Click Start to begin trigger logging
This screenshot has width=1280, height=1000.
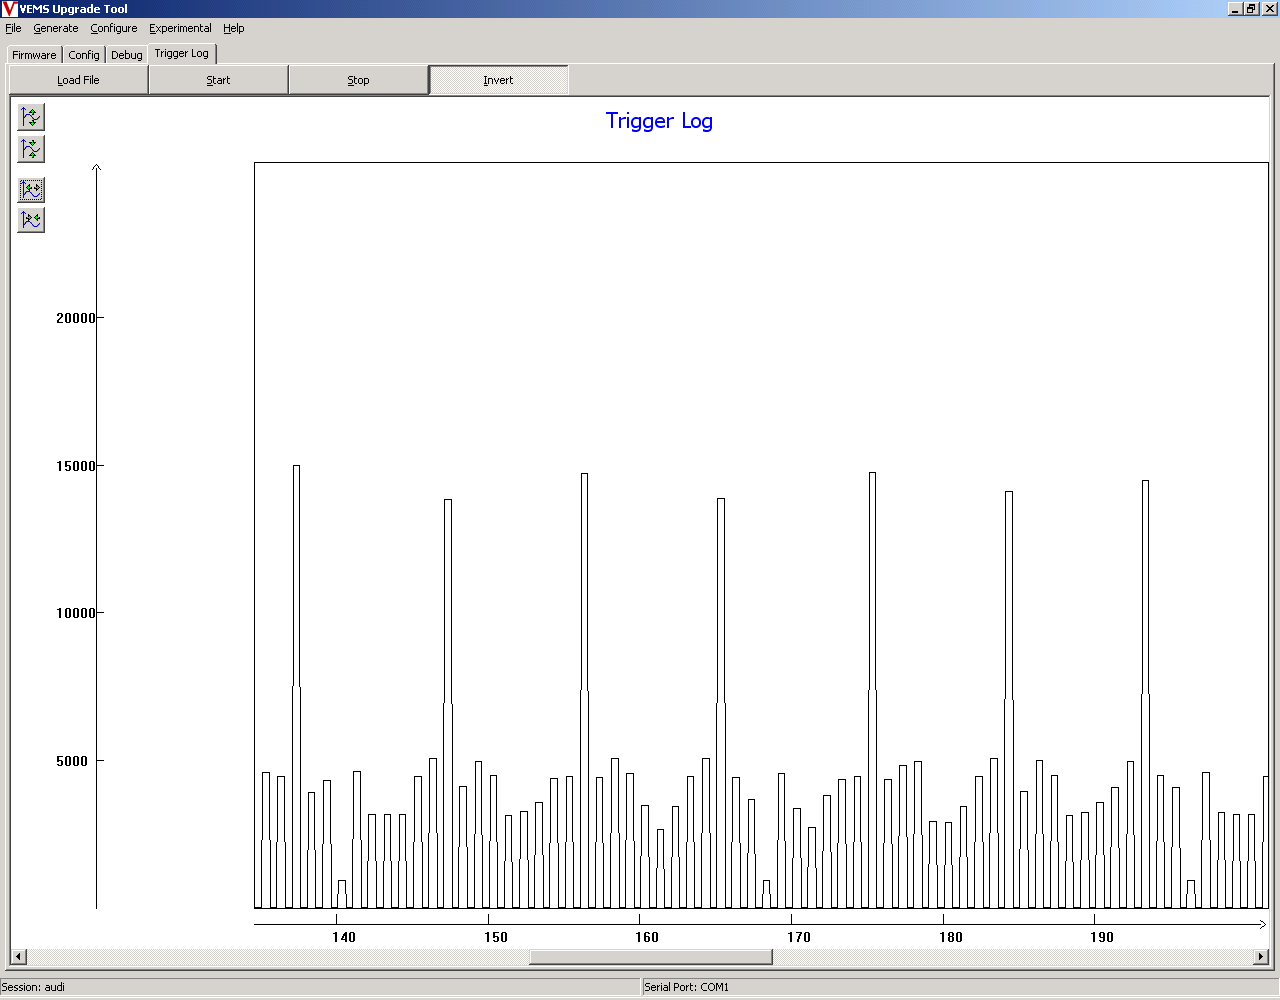[x=218, y=80]
